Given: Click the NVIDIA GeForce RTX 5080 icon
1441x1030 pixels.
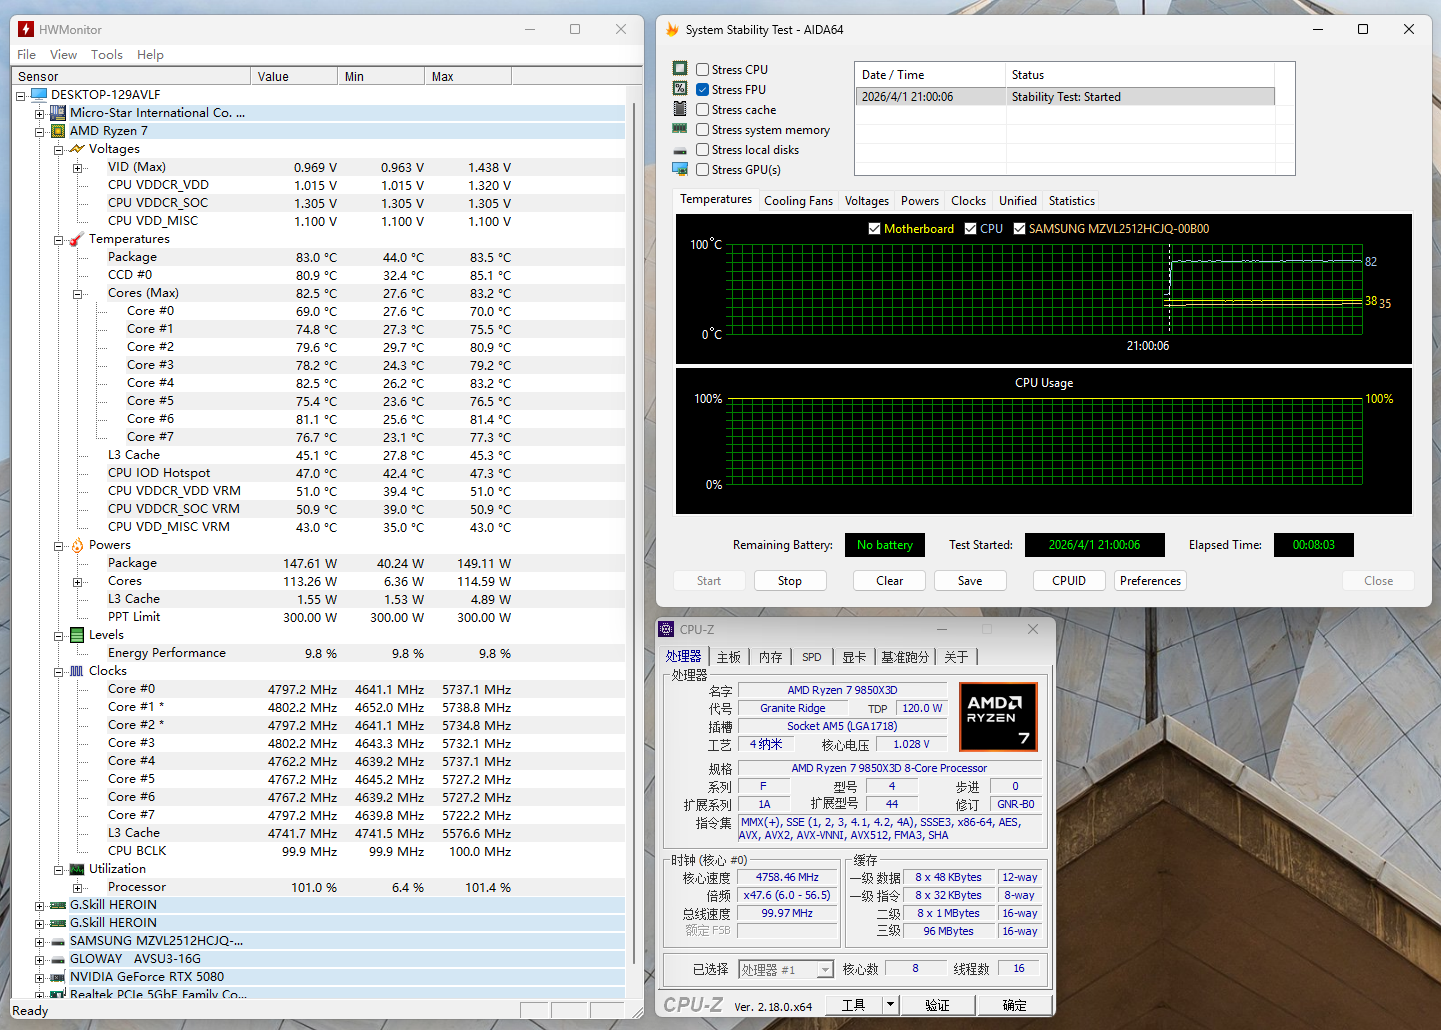Looking at the screenshot, I should coord(58,977).
